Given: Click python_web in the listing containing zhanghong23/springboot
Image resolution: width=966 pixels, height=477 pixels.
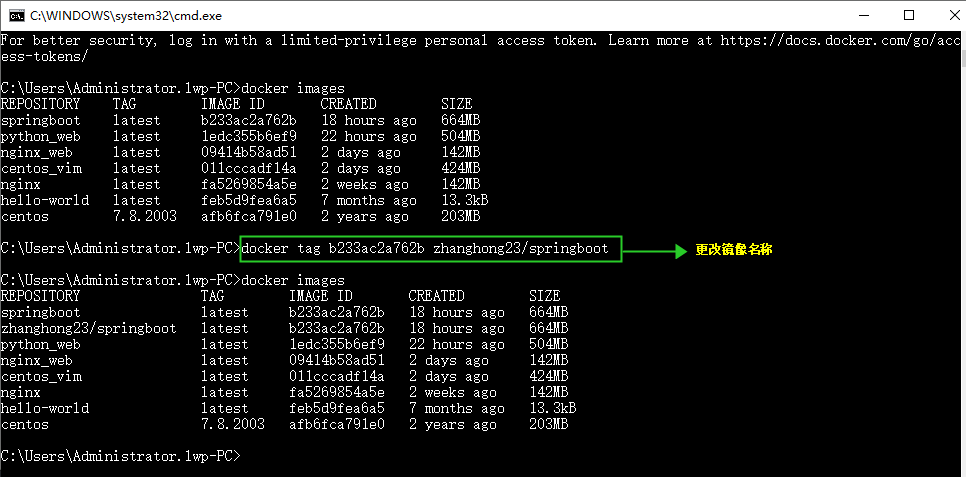Looking at the screenshot, I should (41, 344).
